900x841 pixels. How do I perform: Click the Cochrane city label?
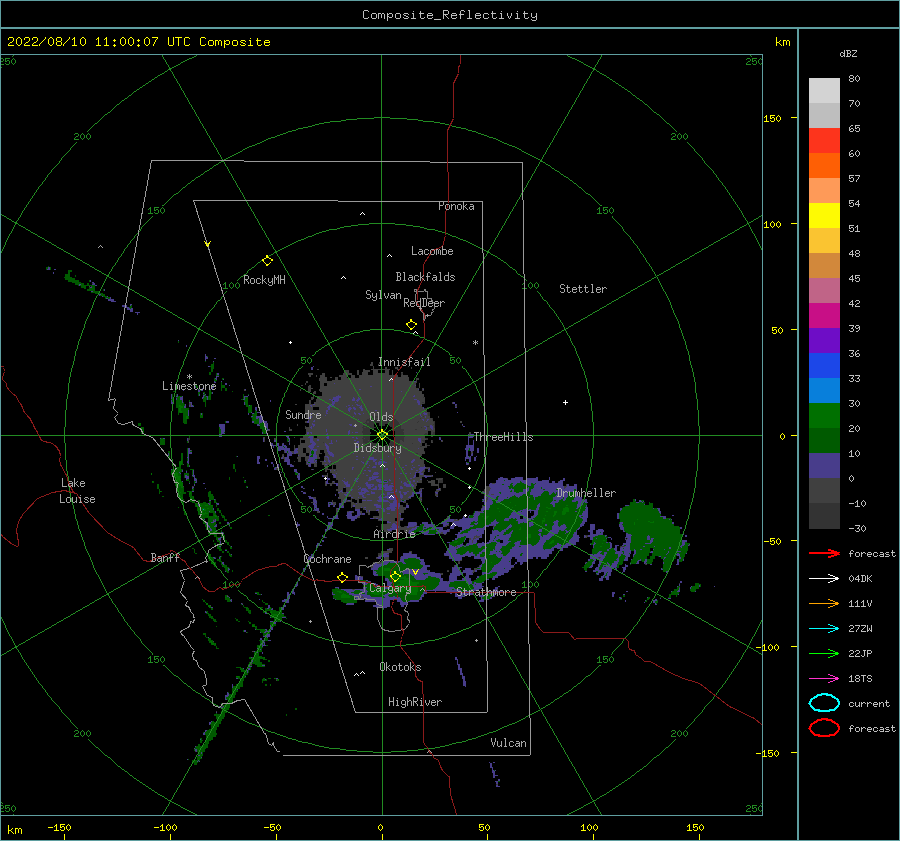click(327, 559)
